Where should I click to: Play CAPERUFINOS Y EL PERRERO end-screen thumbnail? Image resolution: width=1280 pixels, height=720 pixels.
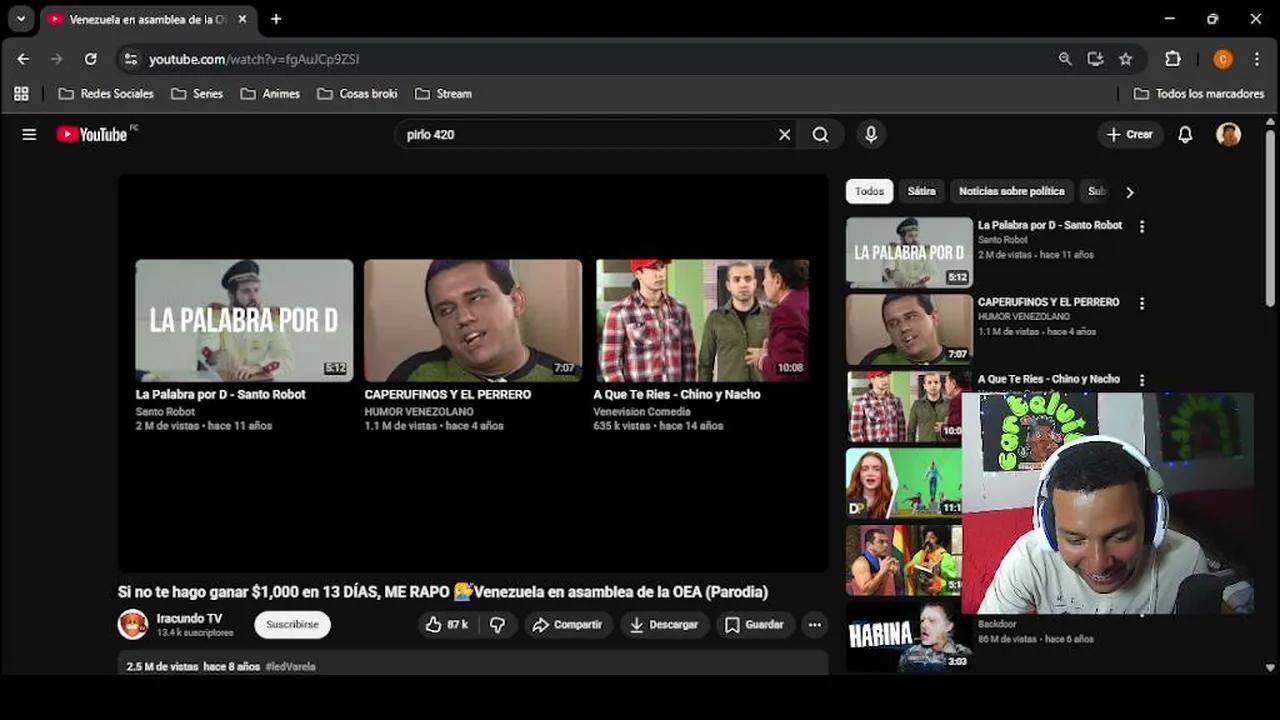coord(473,320)
